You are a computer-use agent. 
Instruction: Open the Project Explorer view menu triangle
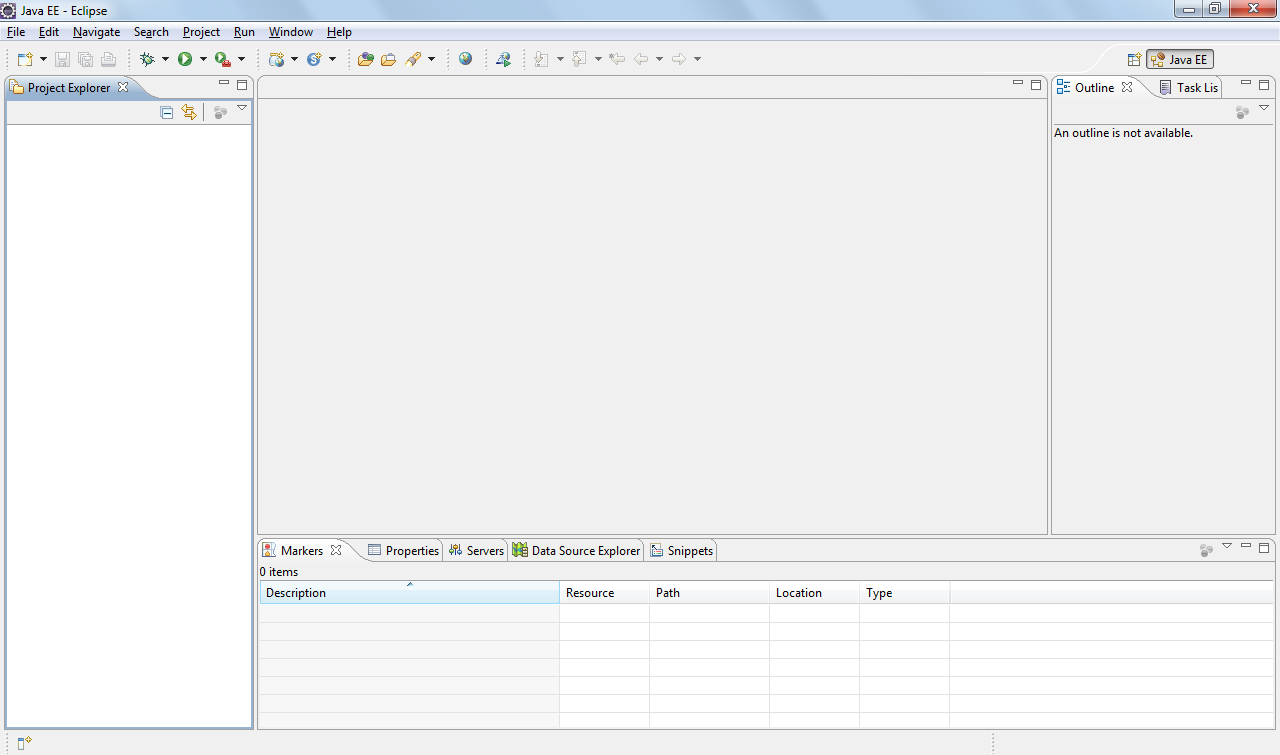[x=242, y=108]
